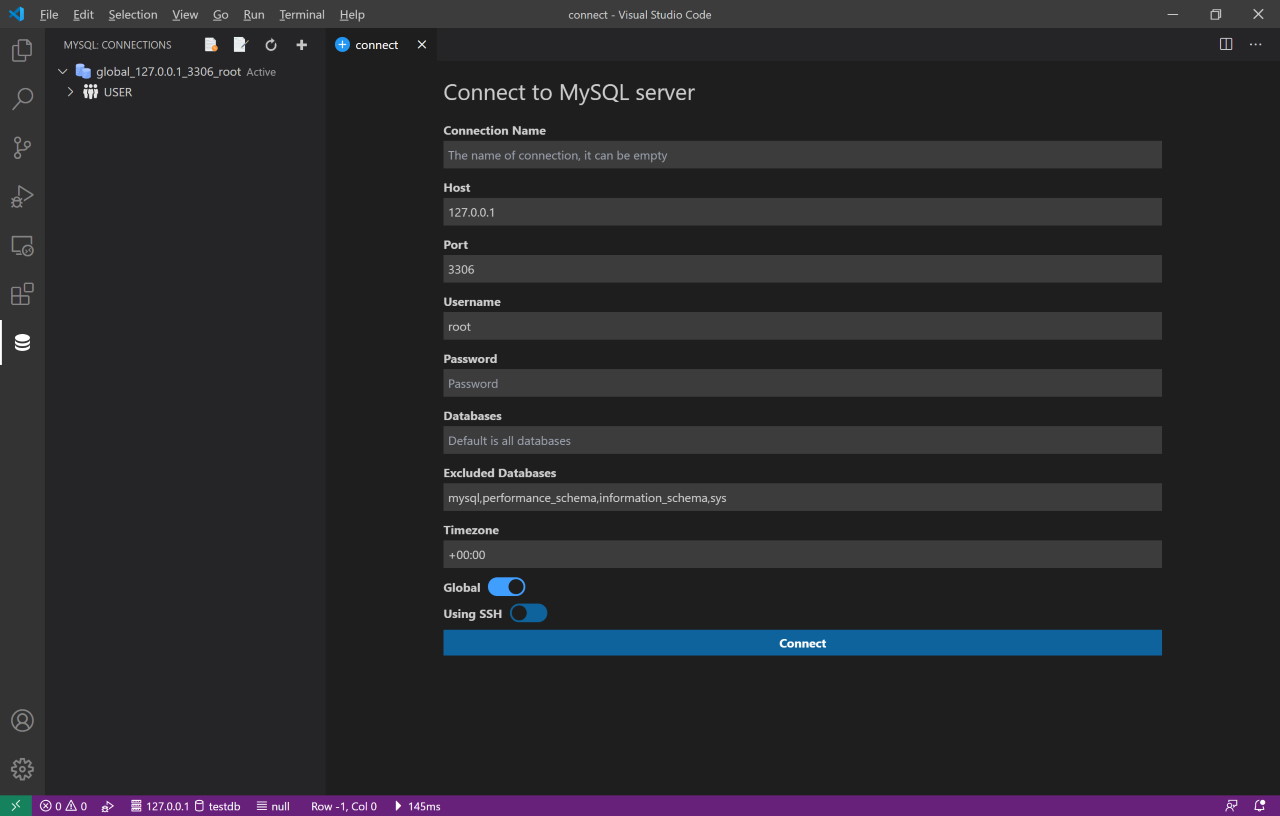Image resolution: width=1280 pixels, height=816 pixels.
Task: Click the Port field showing 3306
Action: click(802, 269)
